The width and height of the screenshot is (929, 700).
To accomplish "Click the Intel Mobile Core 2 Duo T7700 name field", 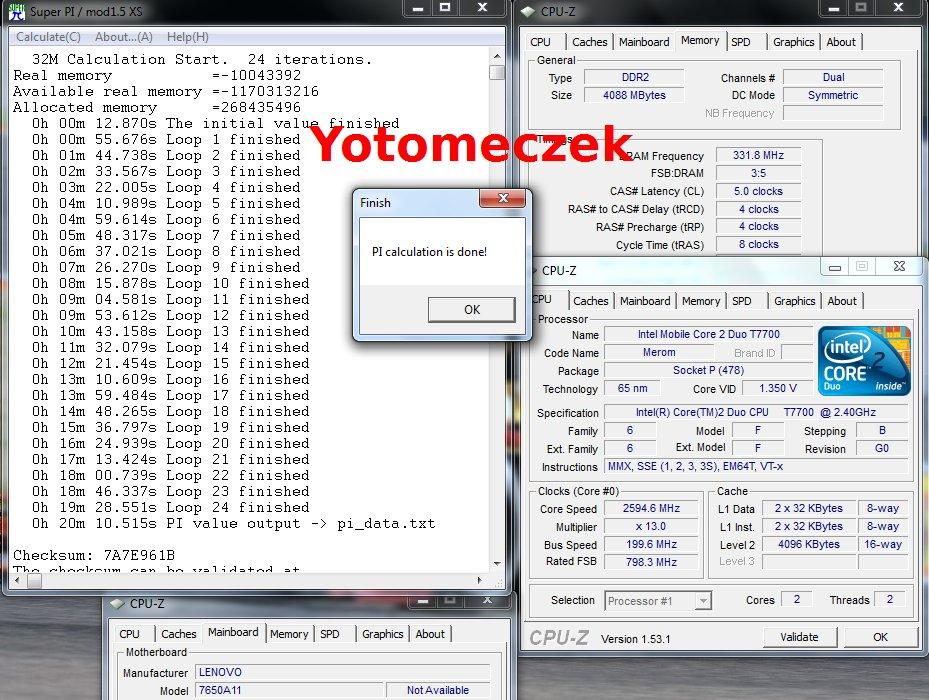I will pos(709,334).
